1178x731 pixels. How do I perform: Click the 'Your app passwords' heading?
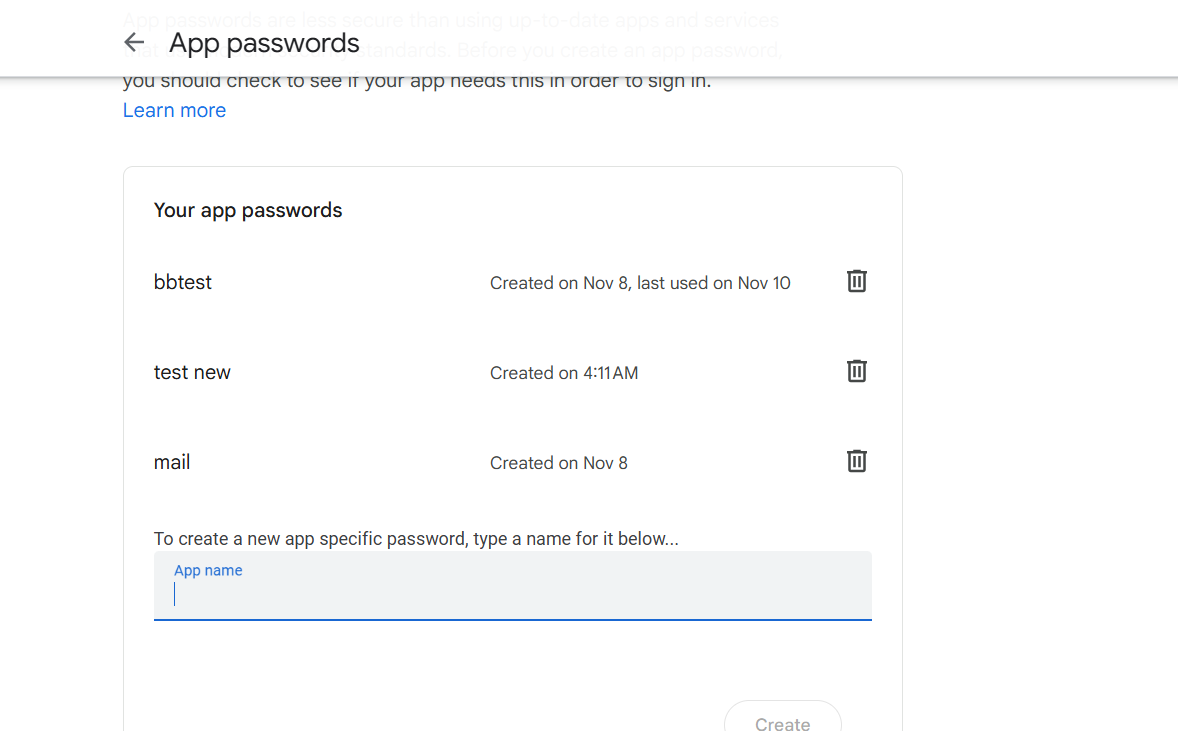tap(248, 210)
